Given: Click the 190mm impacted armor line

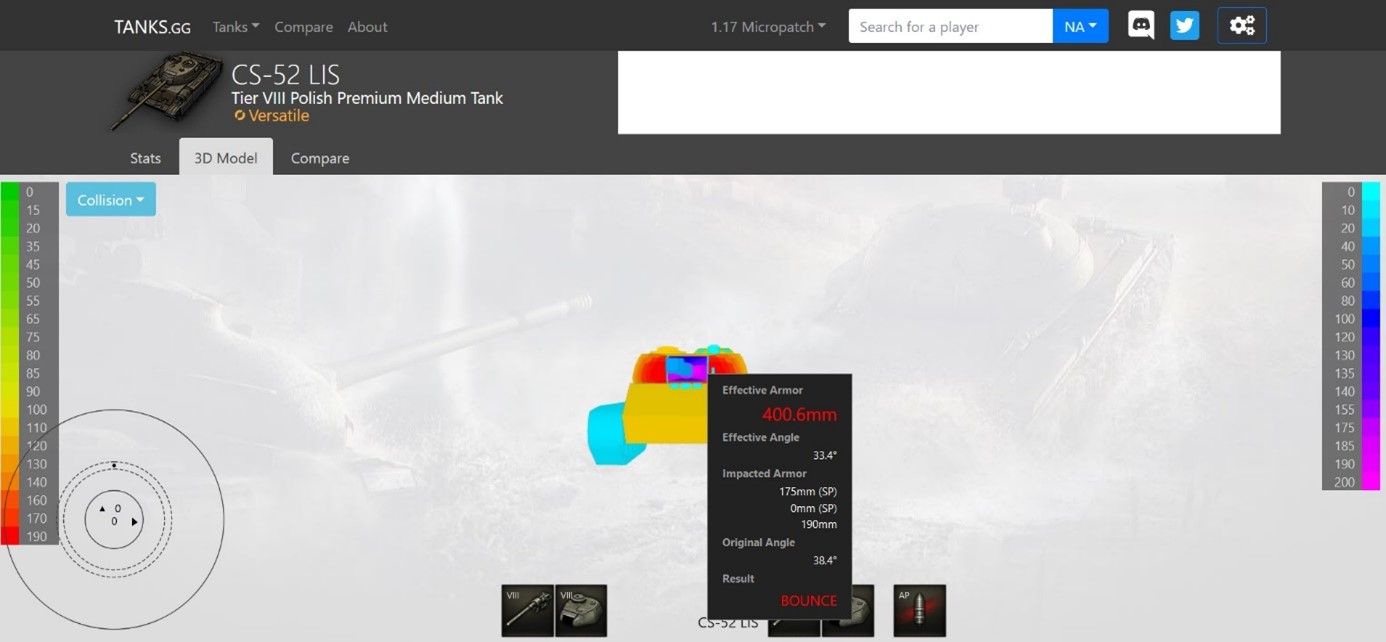Looking at the screenshot, I should 819,524.
